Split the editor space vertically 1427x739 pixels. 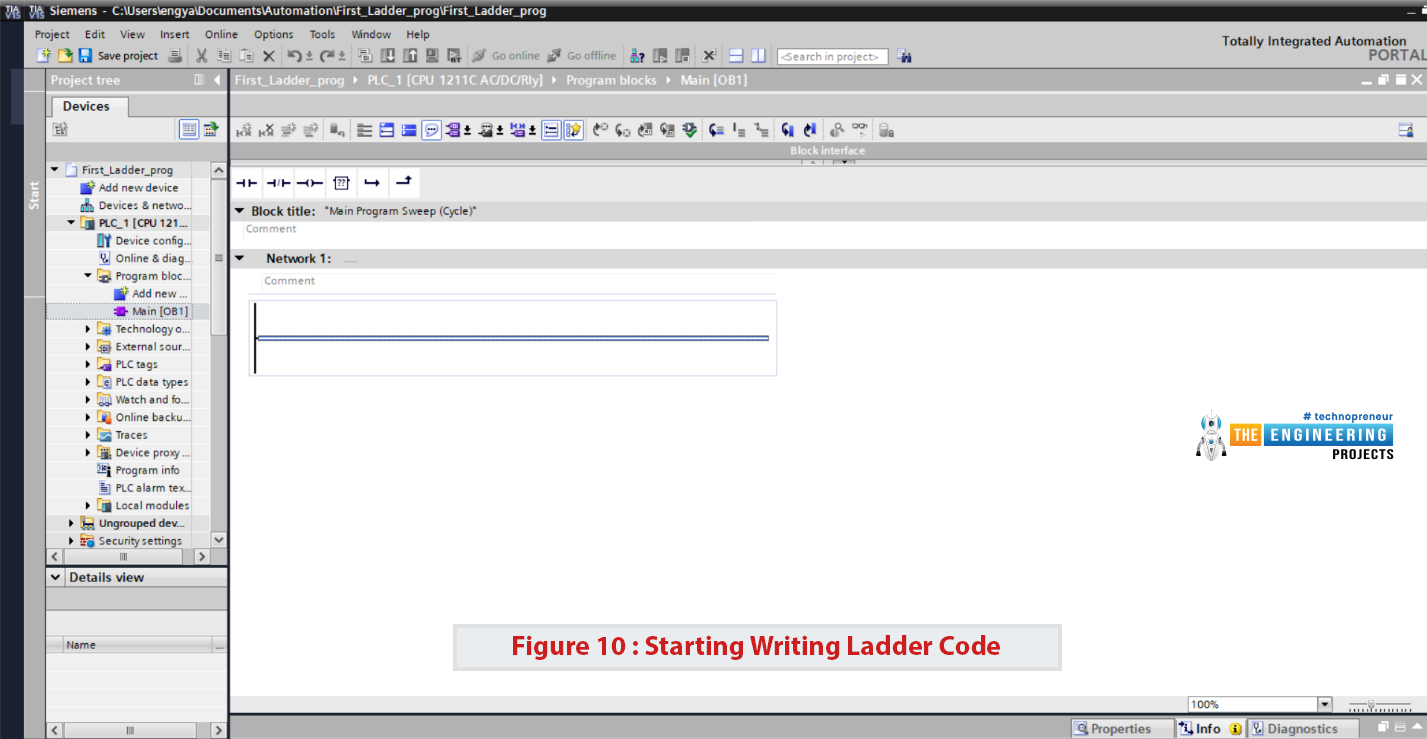coord(759,56)
